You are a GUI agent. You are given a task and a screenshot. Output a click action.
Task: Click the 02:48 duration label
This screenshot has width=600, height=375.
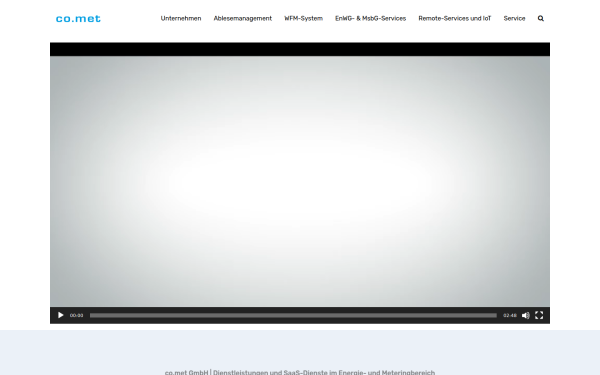tap(510, 315)
